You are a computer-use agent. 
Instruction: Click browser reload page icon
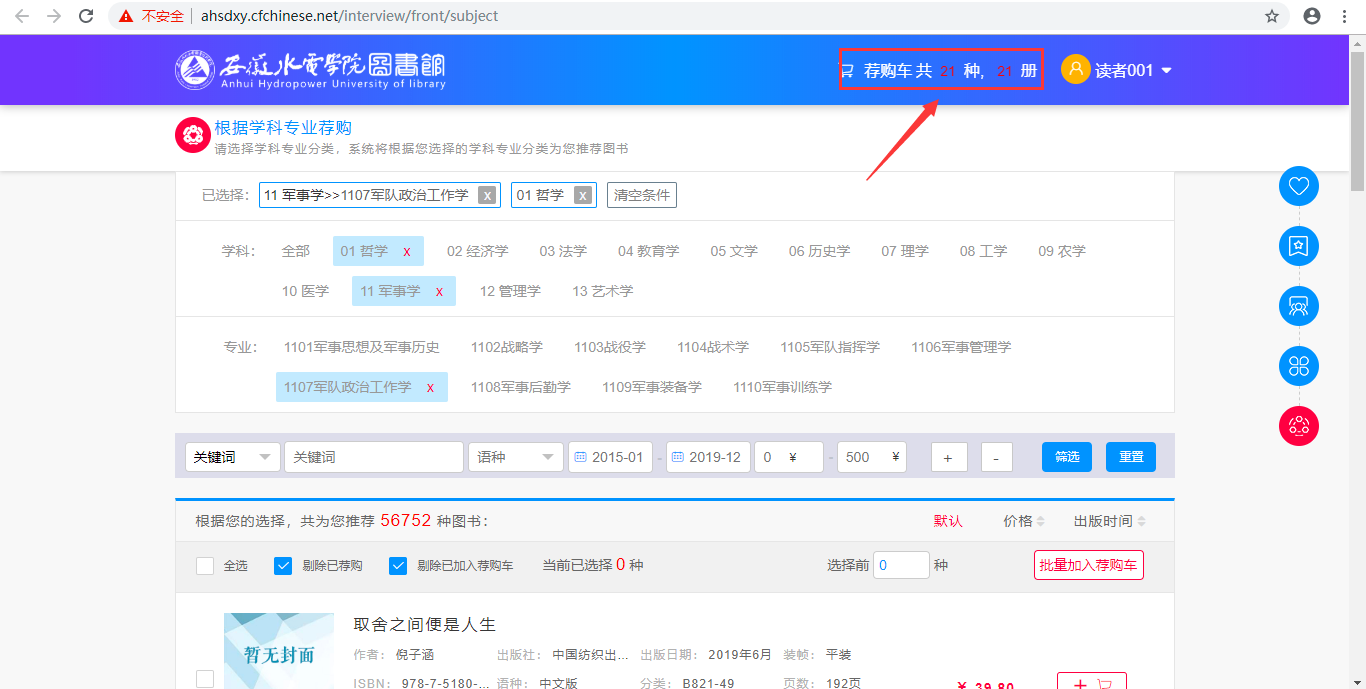86,16
